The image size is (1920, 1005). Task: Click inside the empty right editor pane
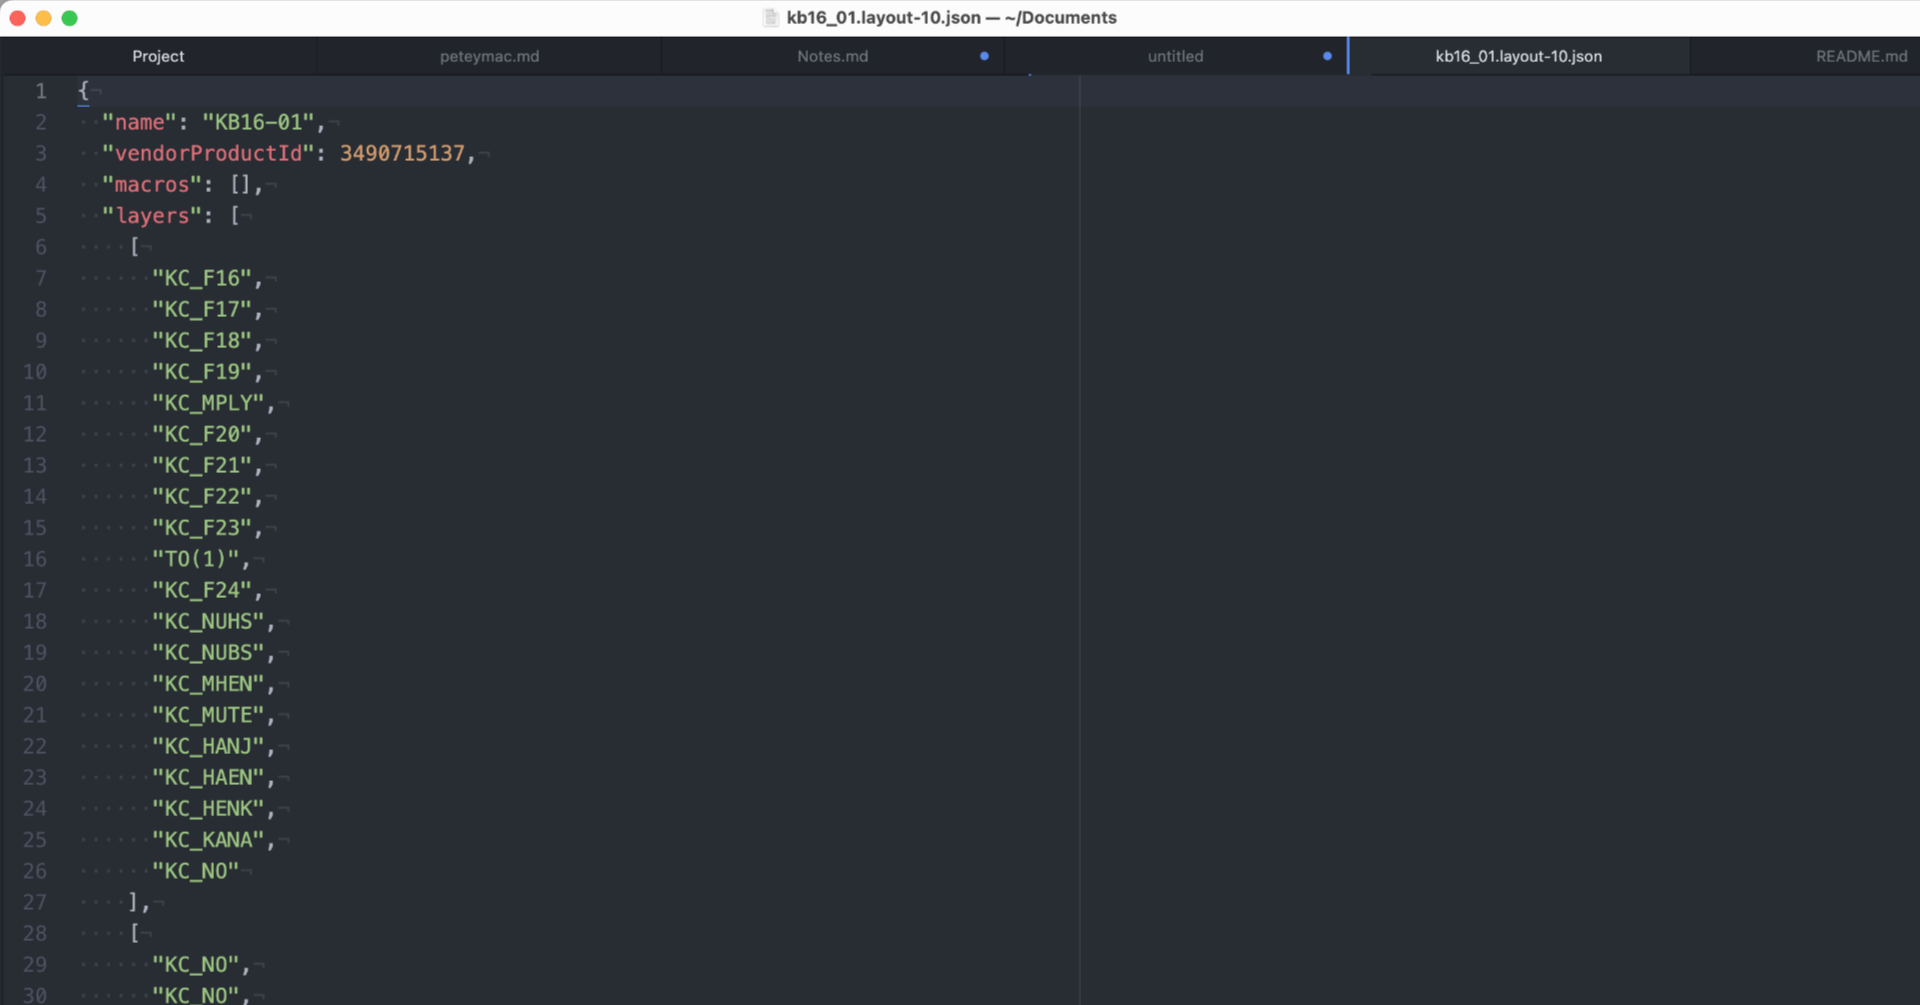(1500, 500)
